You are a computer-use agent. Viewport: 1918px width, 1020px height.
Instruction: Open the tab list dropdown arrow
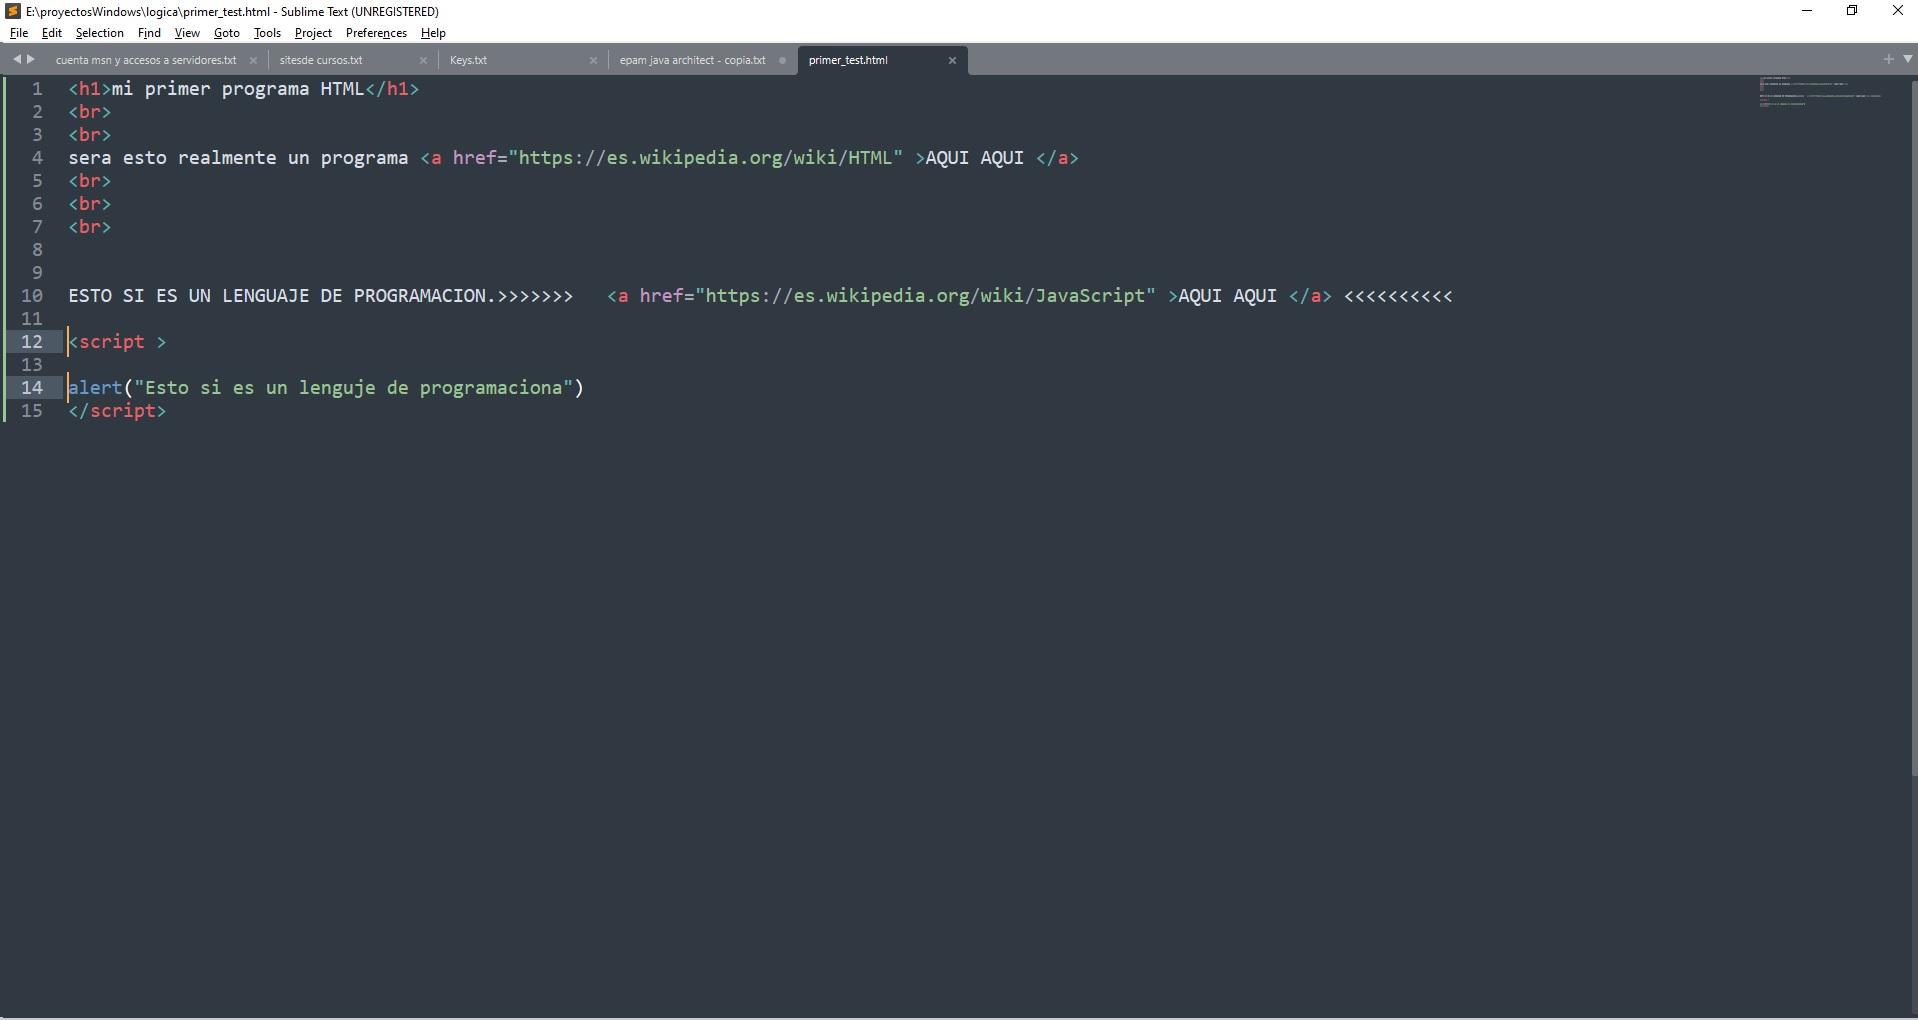(x=1907, y=60)
